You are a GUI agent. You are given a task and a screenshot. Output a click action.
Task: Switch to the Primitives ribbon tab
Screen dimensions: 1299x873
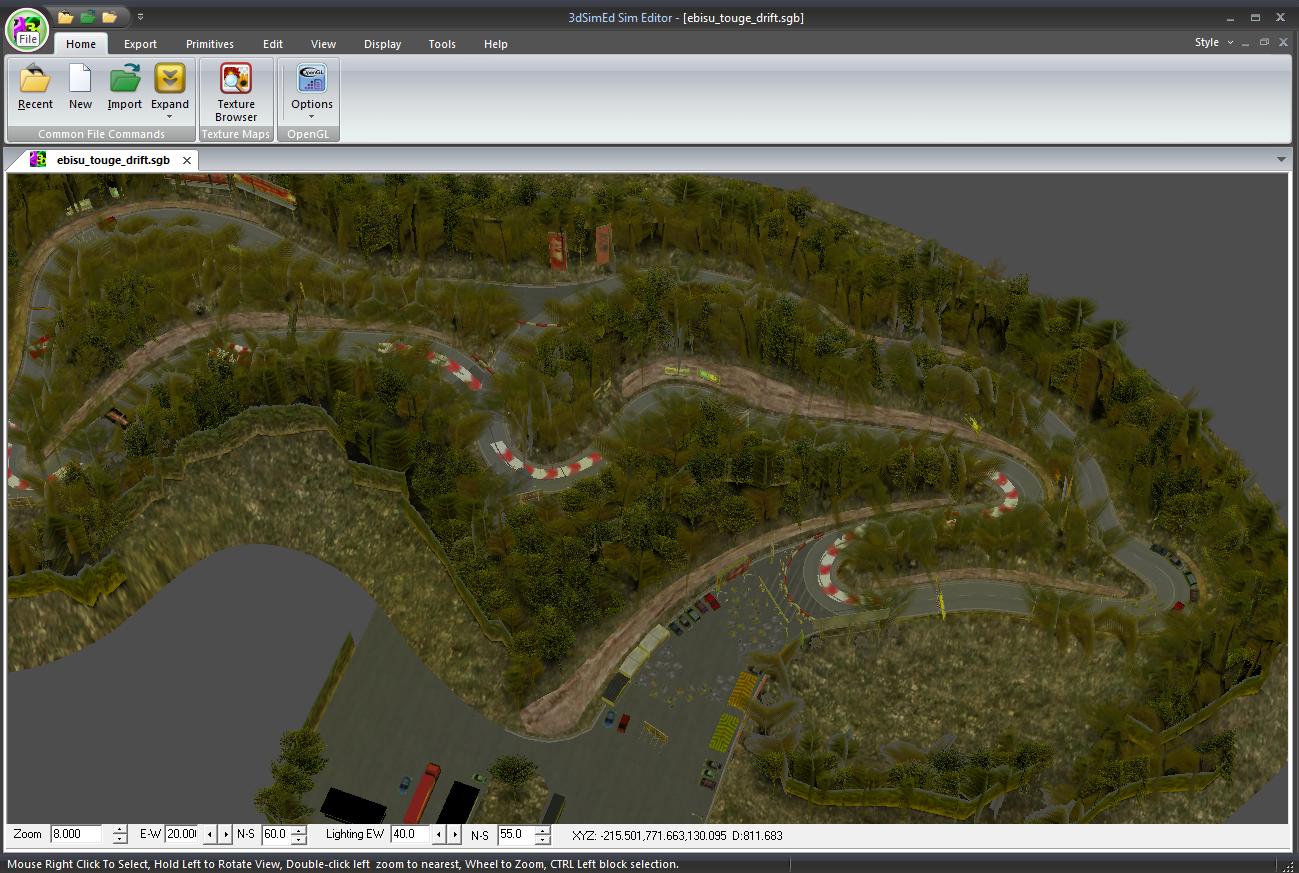coord(209,44)
